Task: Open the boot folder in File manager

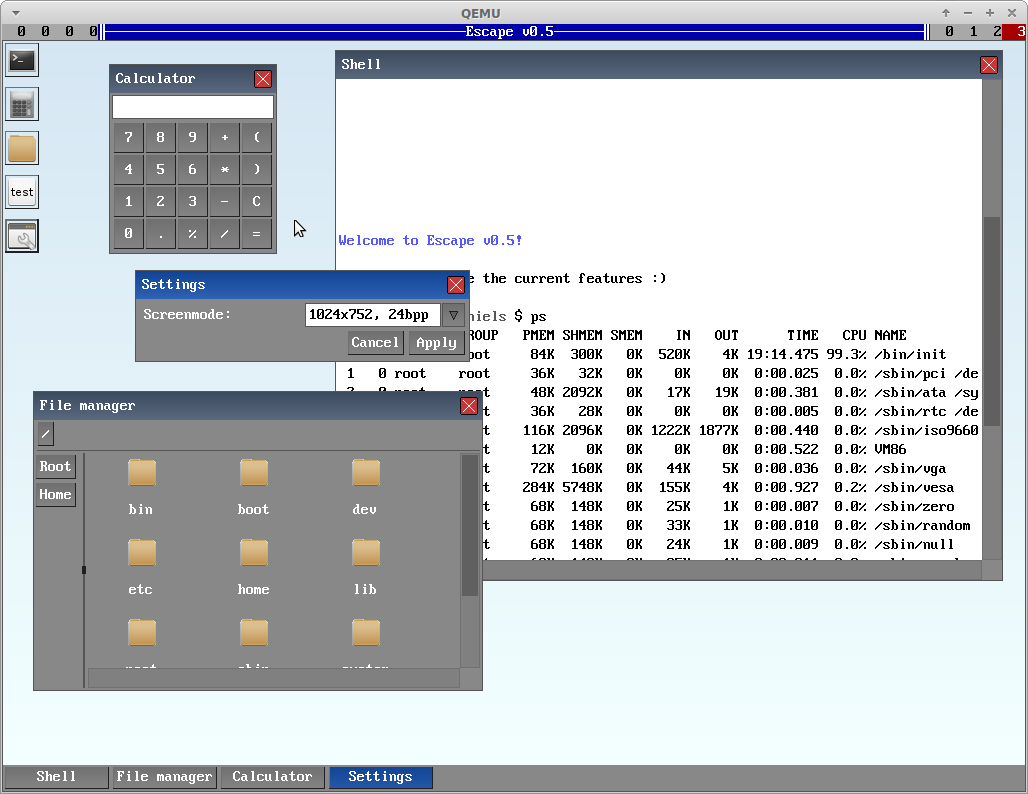Action: tap(253, 486)
